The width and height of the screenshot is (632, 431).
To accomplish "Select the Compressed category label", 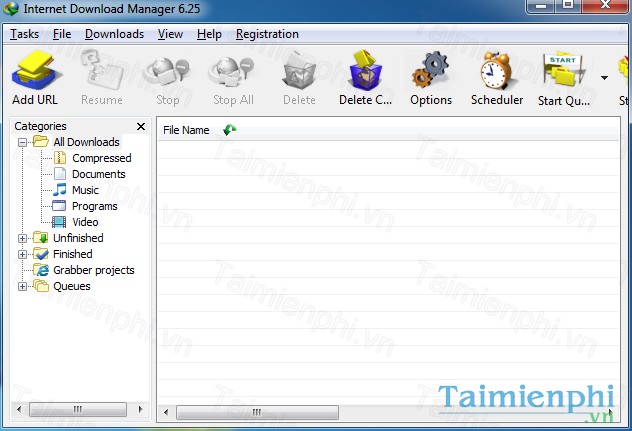I will (x=102, y=158).
